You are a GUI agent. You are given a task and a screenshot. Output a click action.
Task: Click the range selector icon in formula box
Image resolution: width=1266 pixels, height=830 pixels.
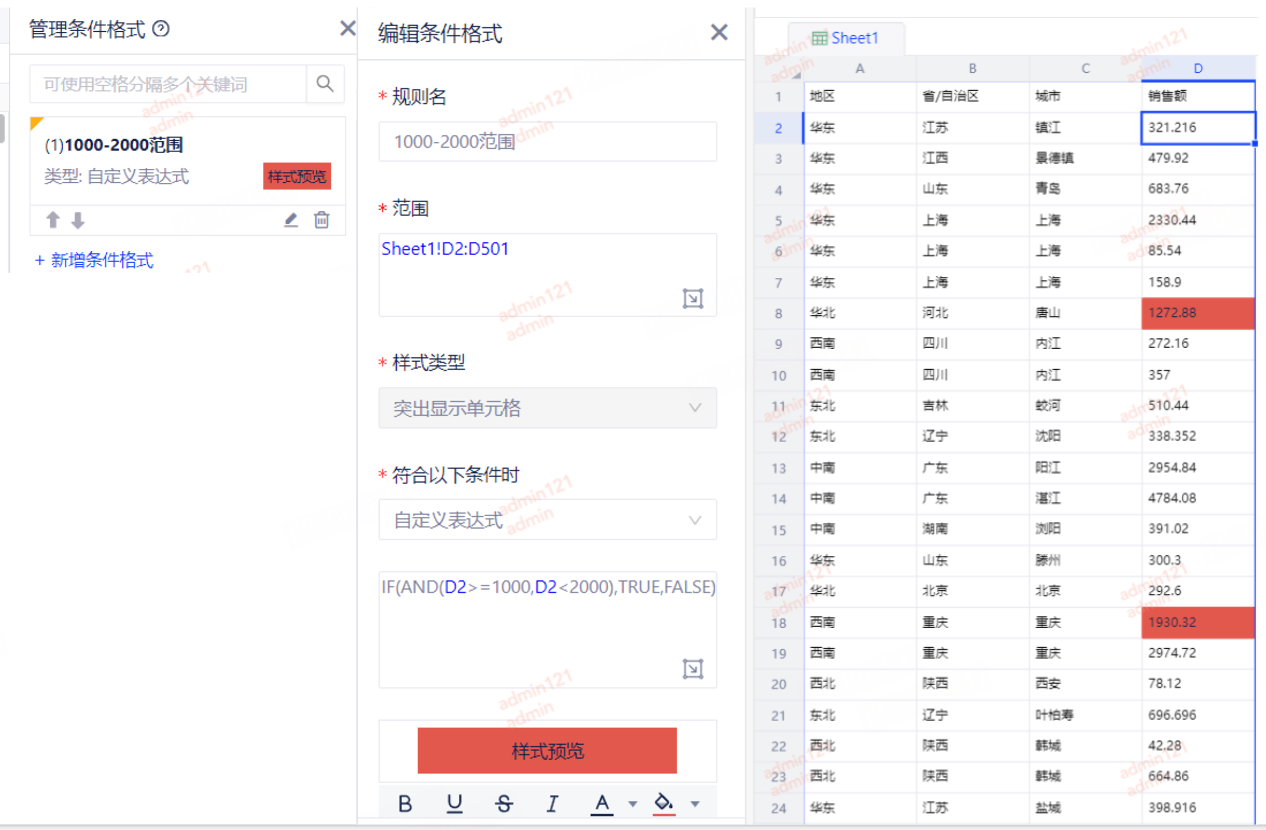point(693,669)
